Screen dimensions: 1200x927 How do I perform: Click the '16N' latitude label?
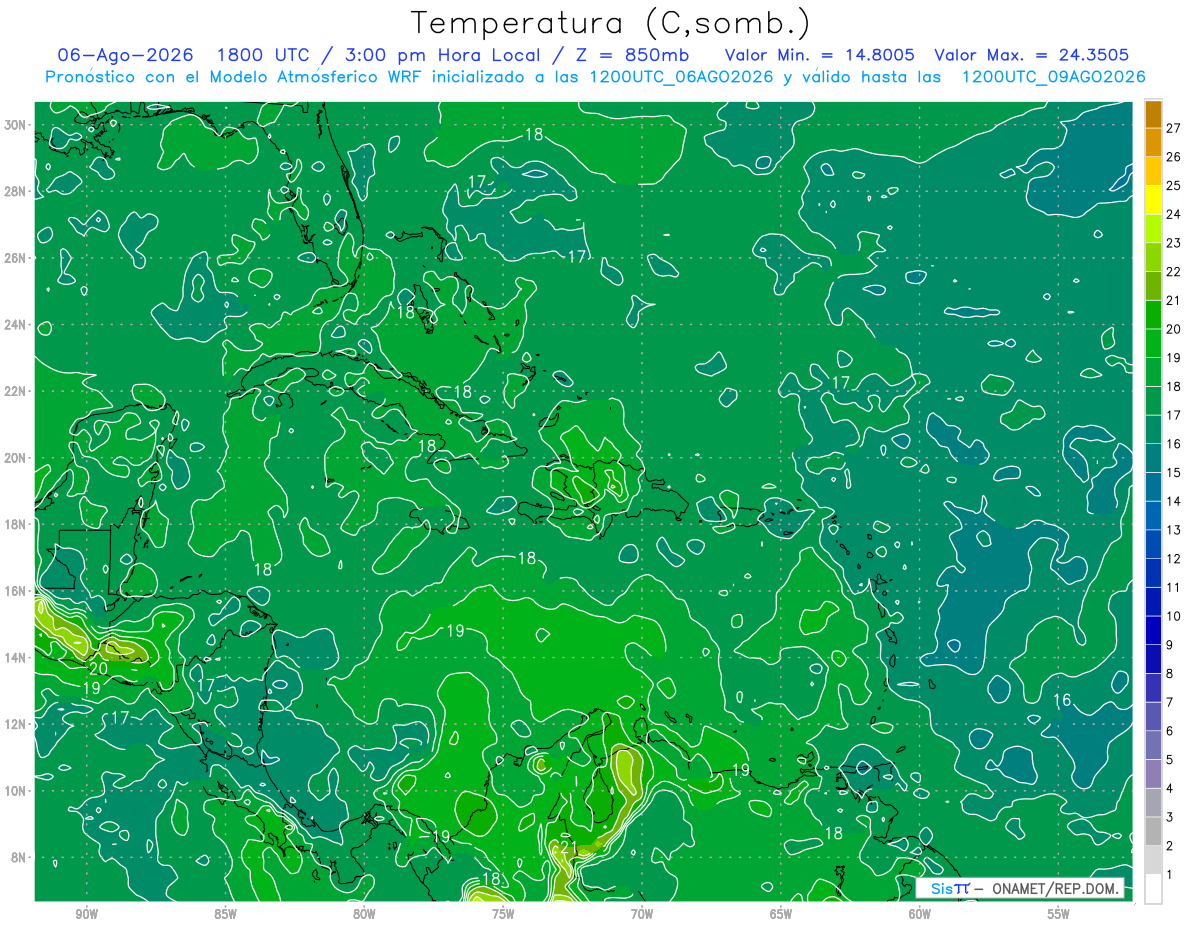point(16,591)
